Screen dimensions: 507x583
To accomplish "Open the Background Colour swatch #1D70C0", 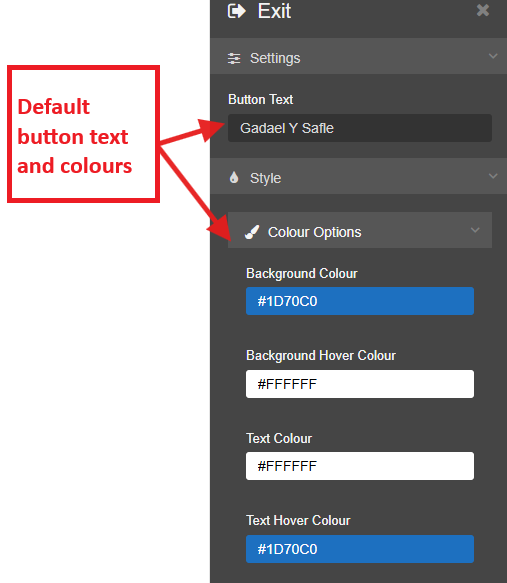I will click(x=360, y=301).
